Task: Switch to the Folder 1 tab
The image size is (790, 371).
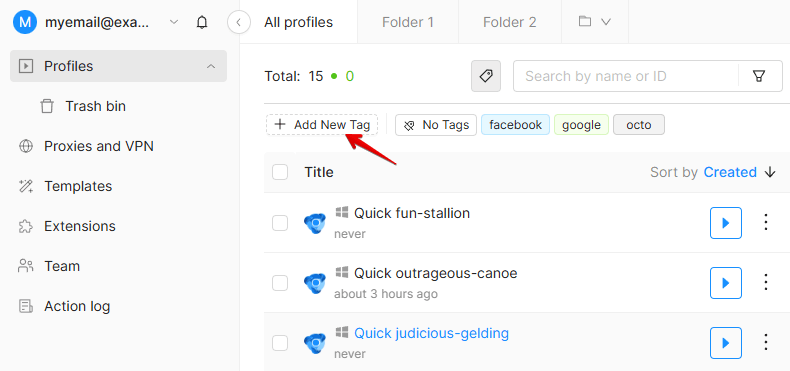Action: click(x=408, y=22)
